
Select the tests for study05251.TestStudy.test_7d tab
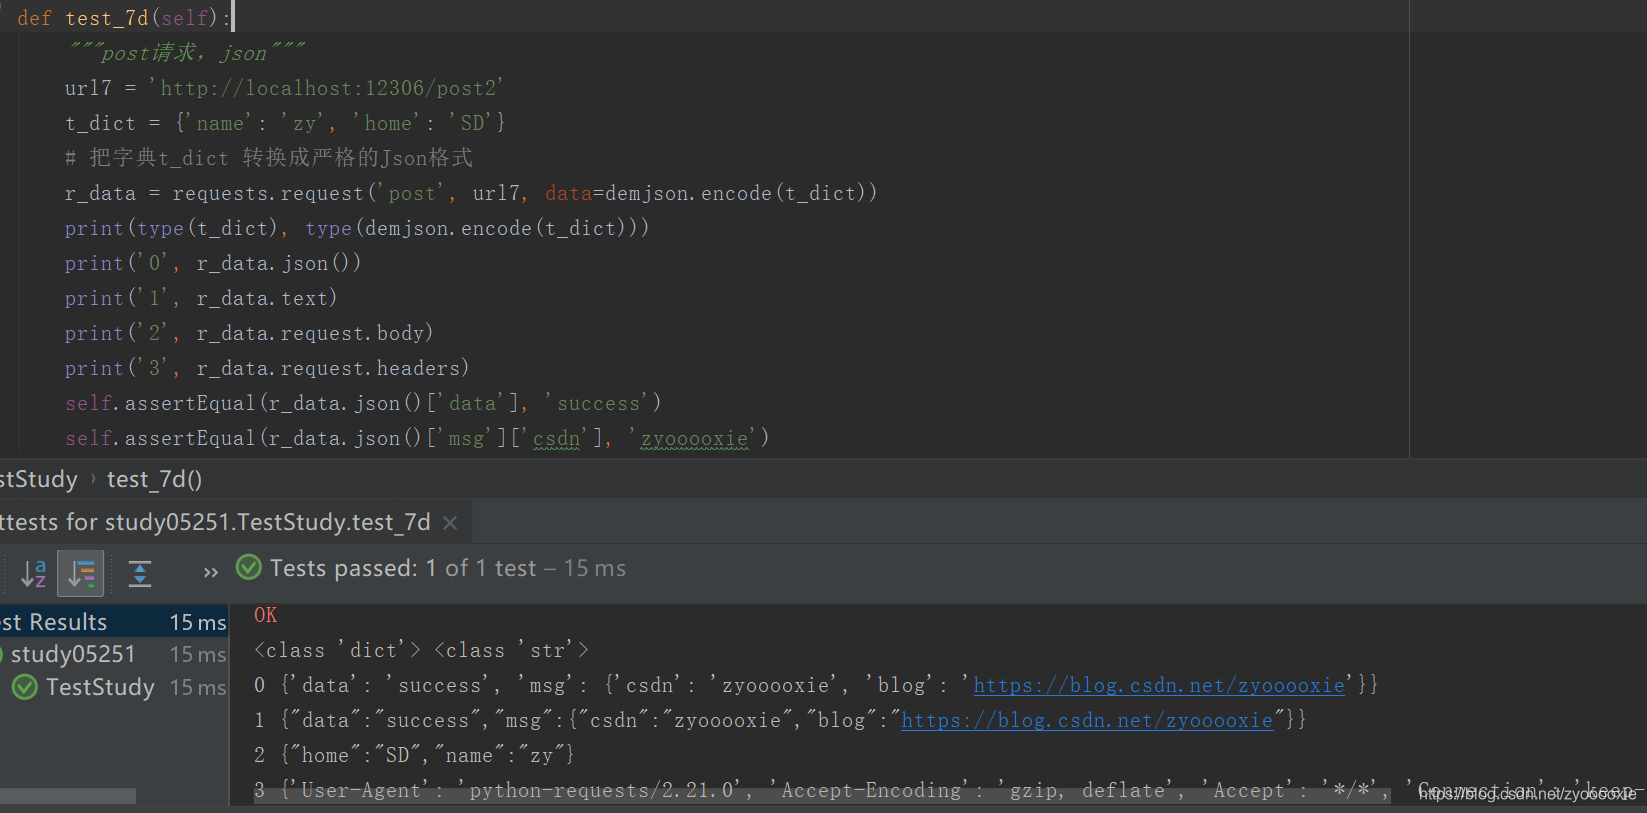pos(214,522)
